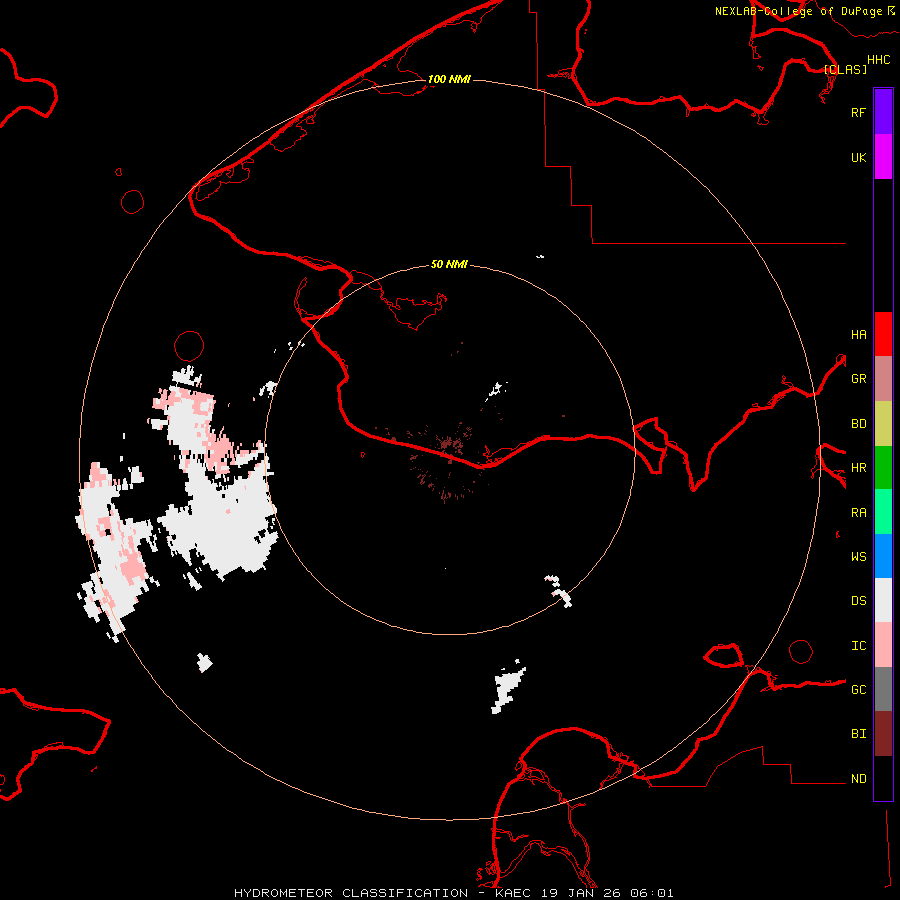This screenshot has height=900, width=900.
Task: Click the 06:01 timestamp
Action: coord(651,893)
